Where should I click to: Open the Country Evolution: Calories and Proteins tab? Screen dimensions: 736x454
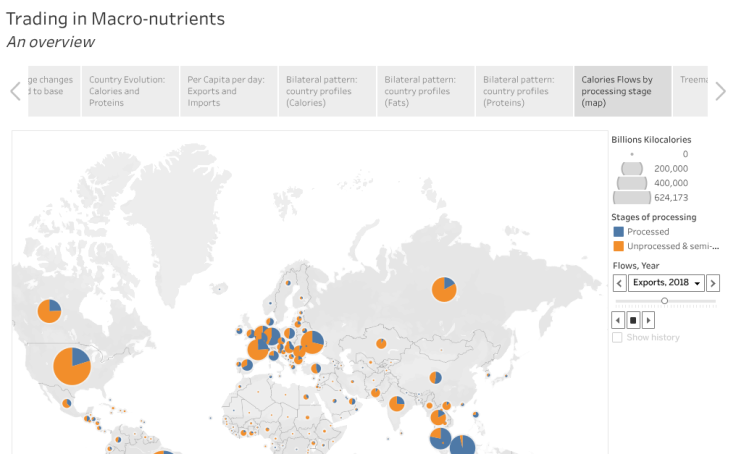tap(130, 91)
